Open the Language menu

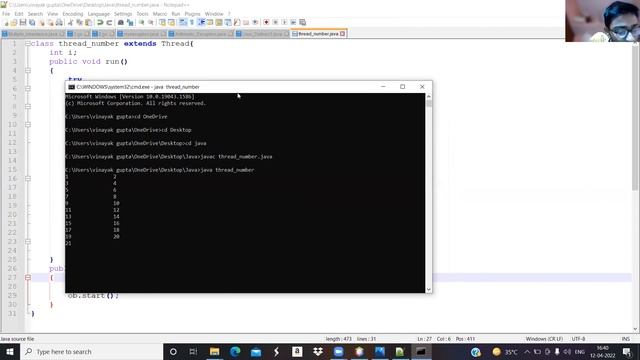99,14
